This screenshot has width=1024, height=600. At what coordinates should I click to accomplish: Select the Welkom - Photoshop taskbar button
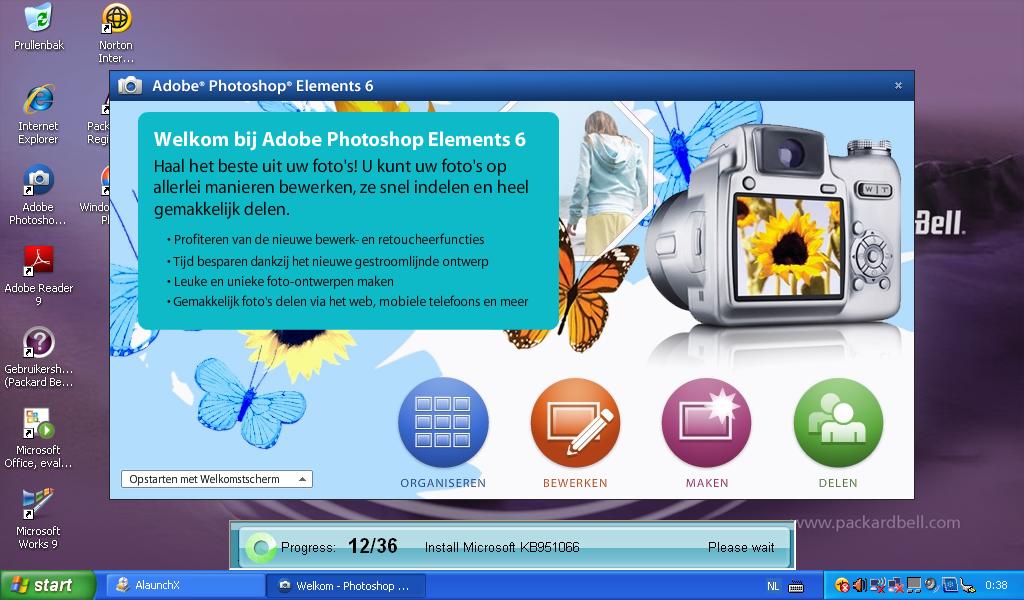(346, 586)
